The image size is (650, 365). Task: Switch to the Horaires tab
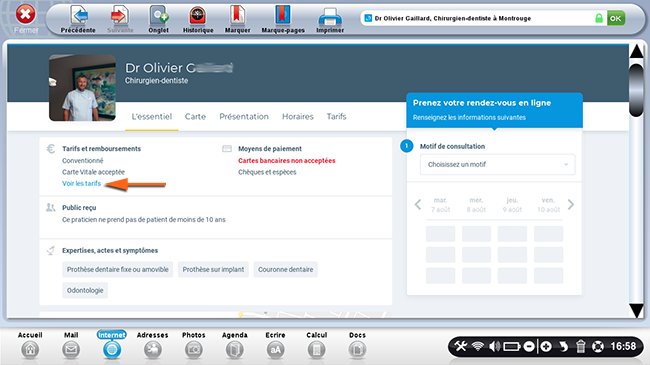[x=298, y=117]
